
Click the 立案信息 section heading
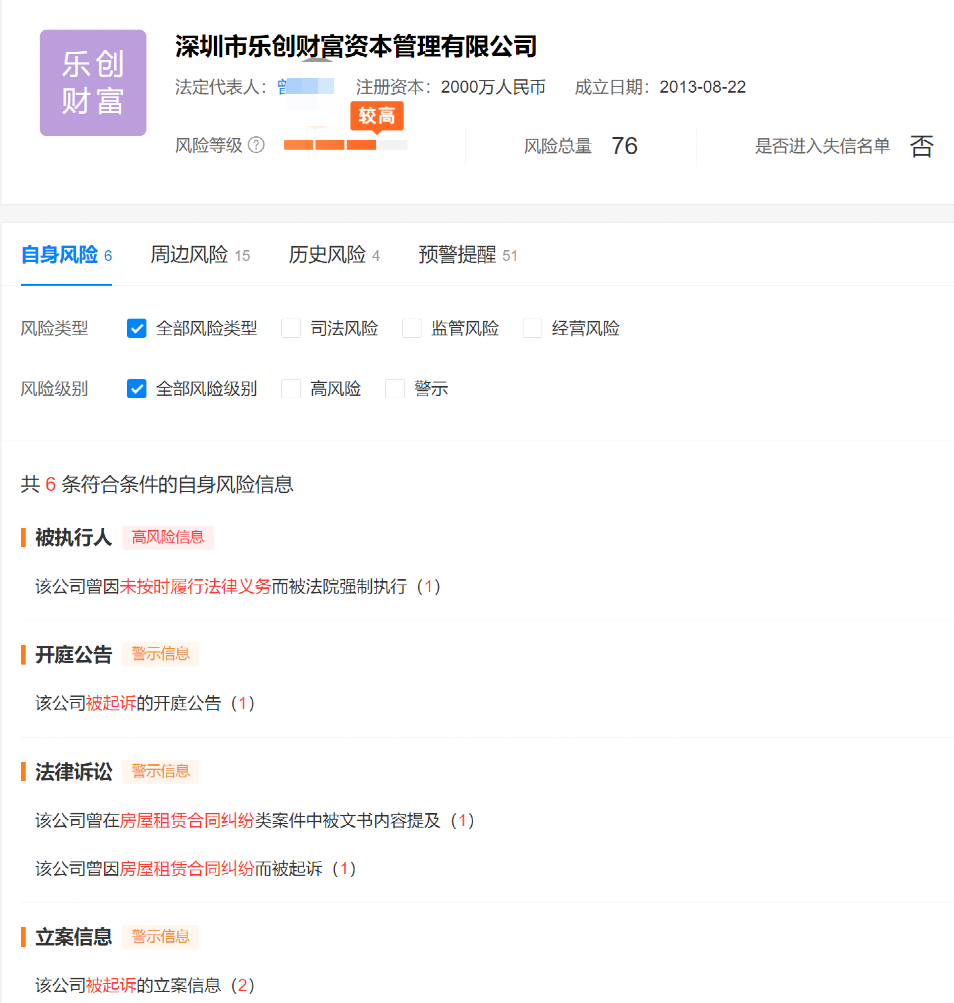[74, 936]
